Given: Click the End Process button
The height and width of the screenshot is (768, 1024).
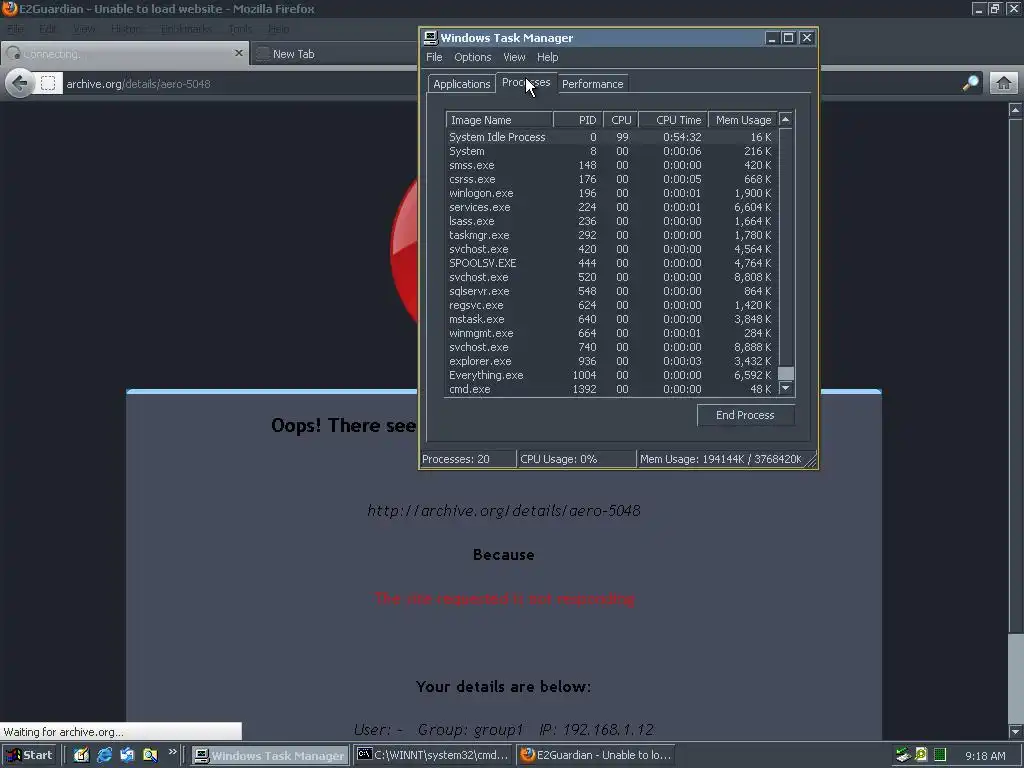Looking at the screenshot, I should [x=745, y=415].
